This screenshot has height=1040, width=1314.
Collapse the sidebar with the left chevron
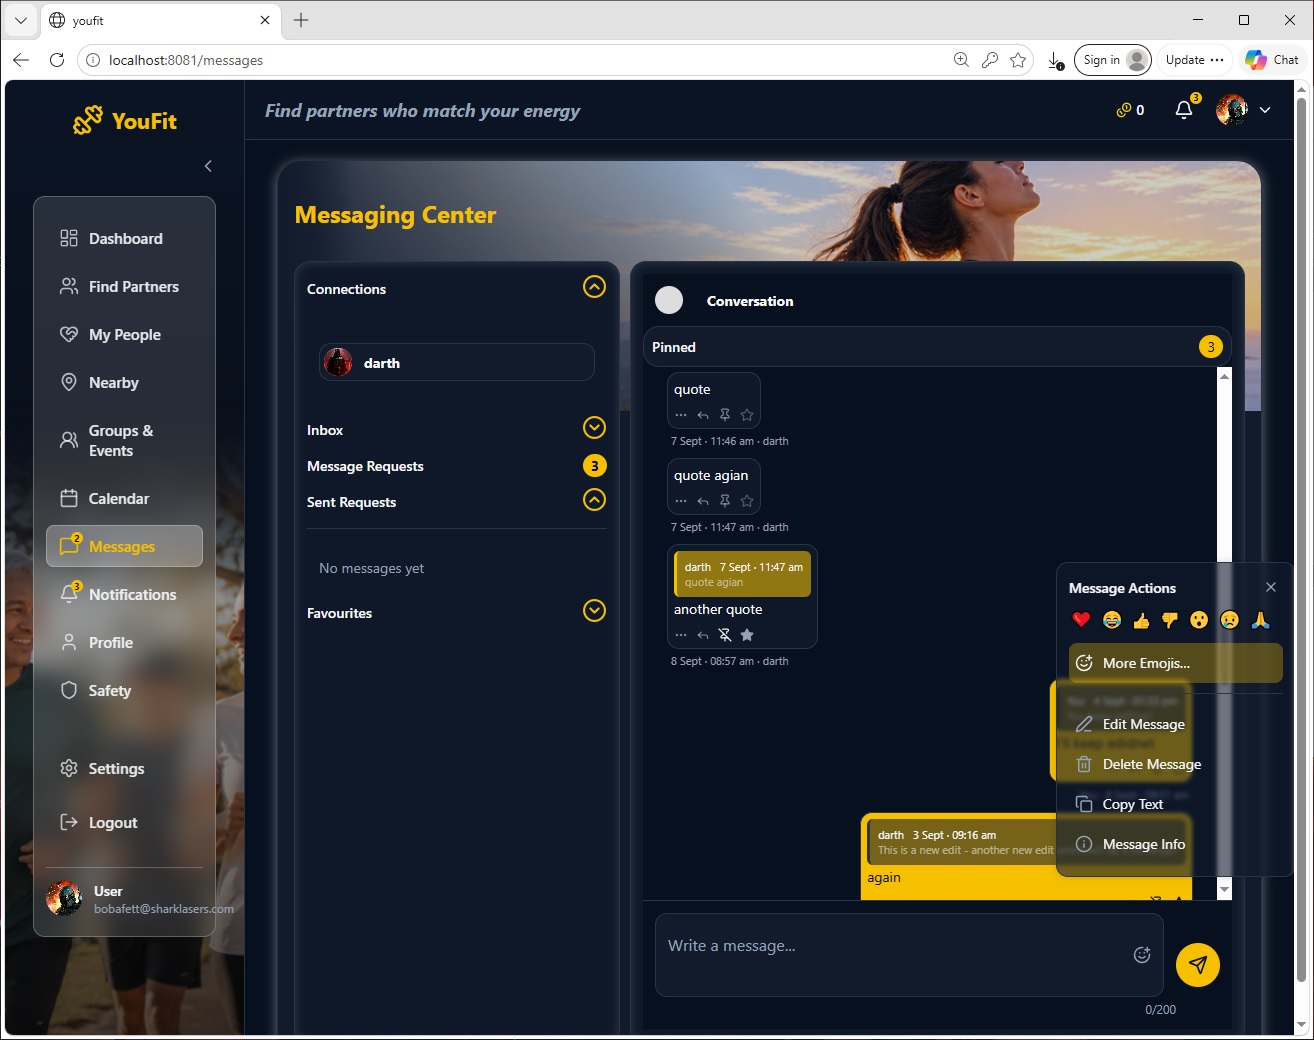tap(208, 166)
